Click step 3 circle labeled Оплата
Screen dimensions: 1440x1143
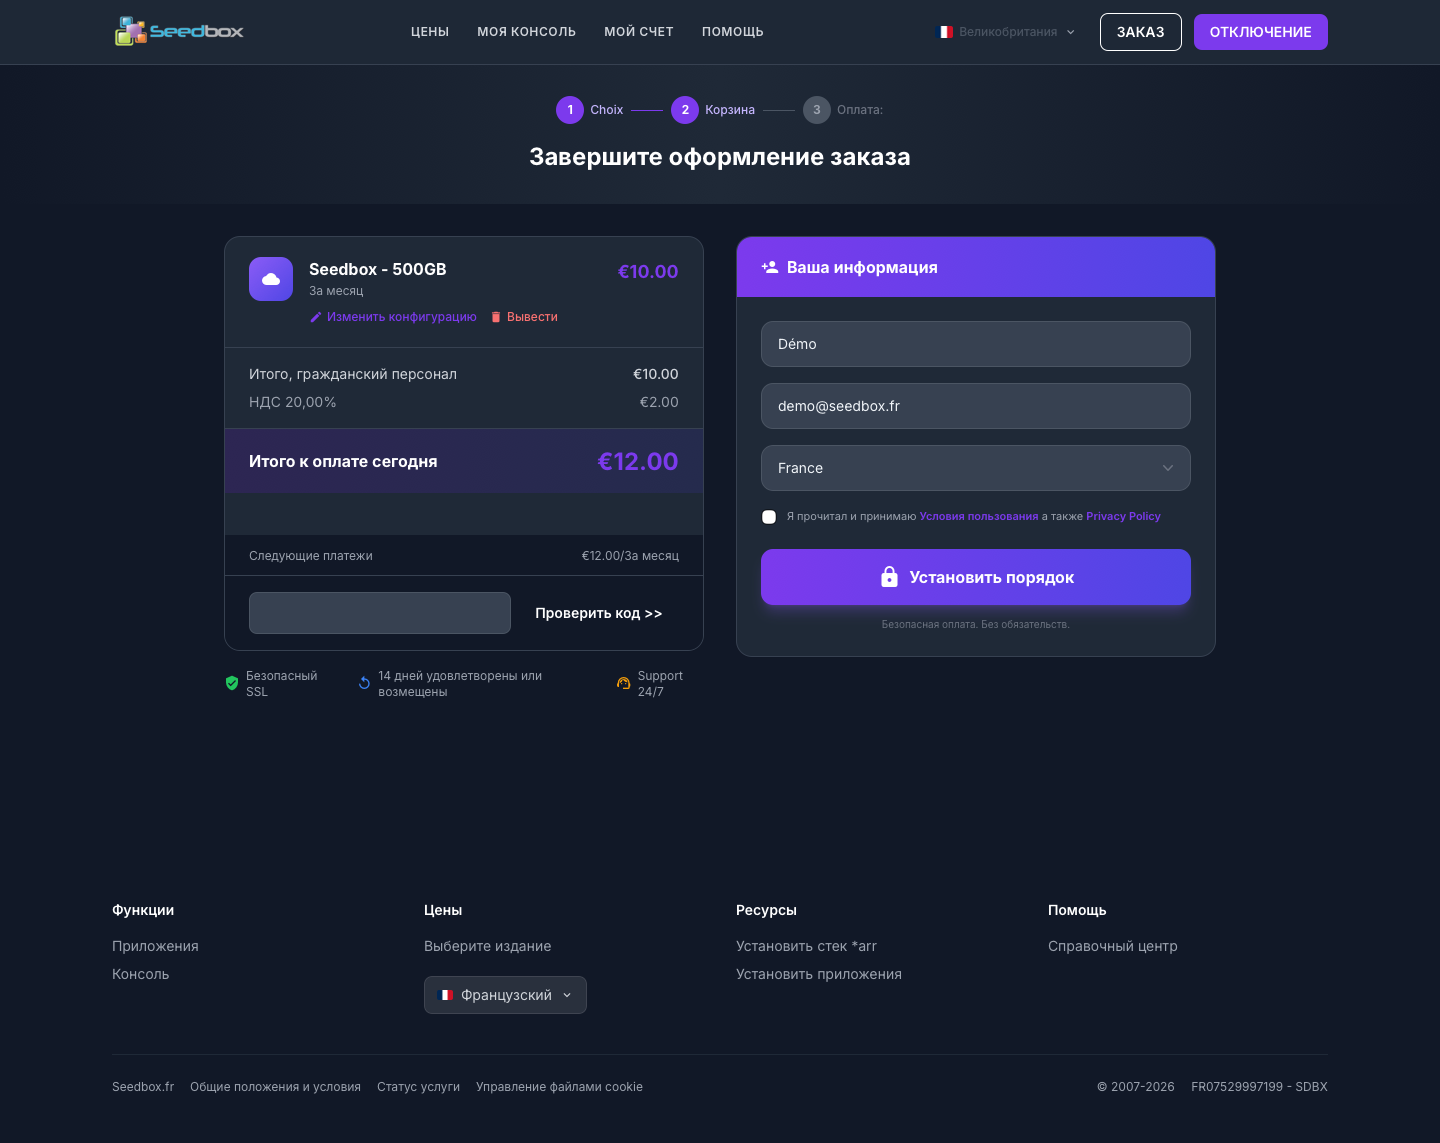tap(817, 110)
